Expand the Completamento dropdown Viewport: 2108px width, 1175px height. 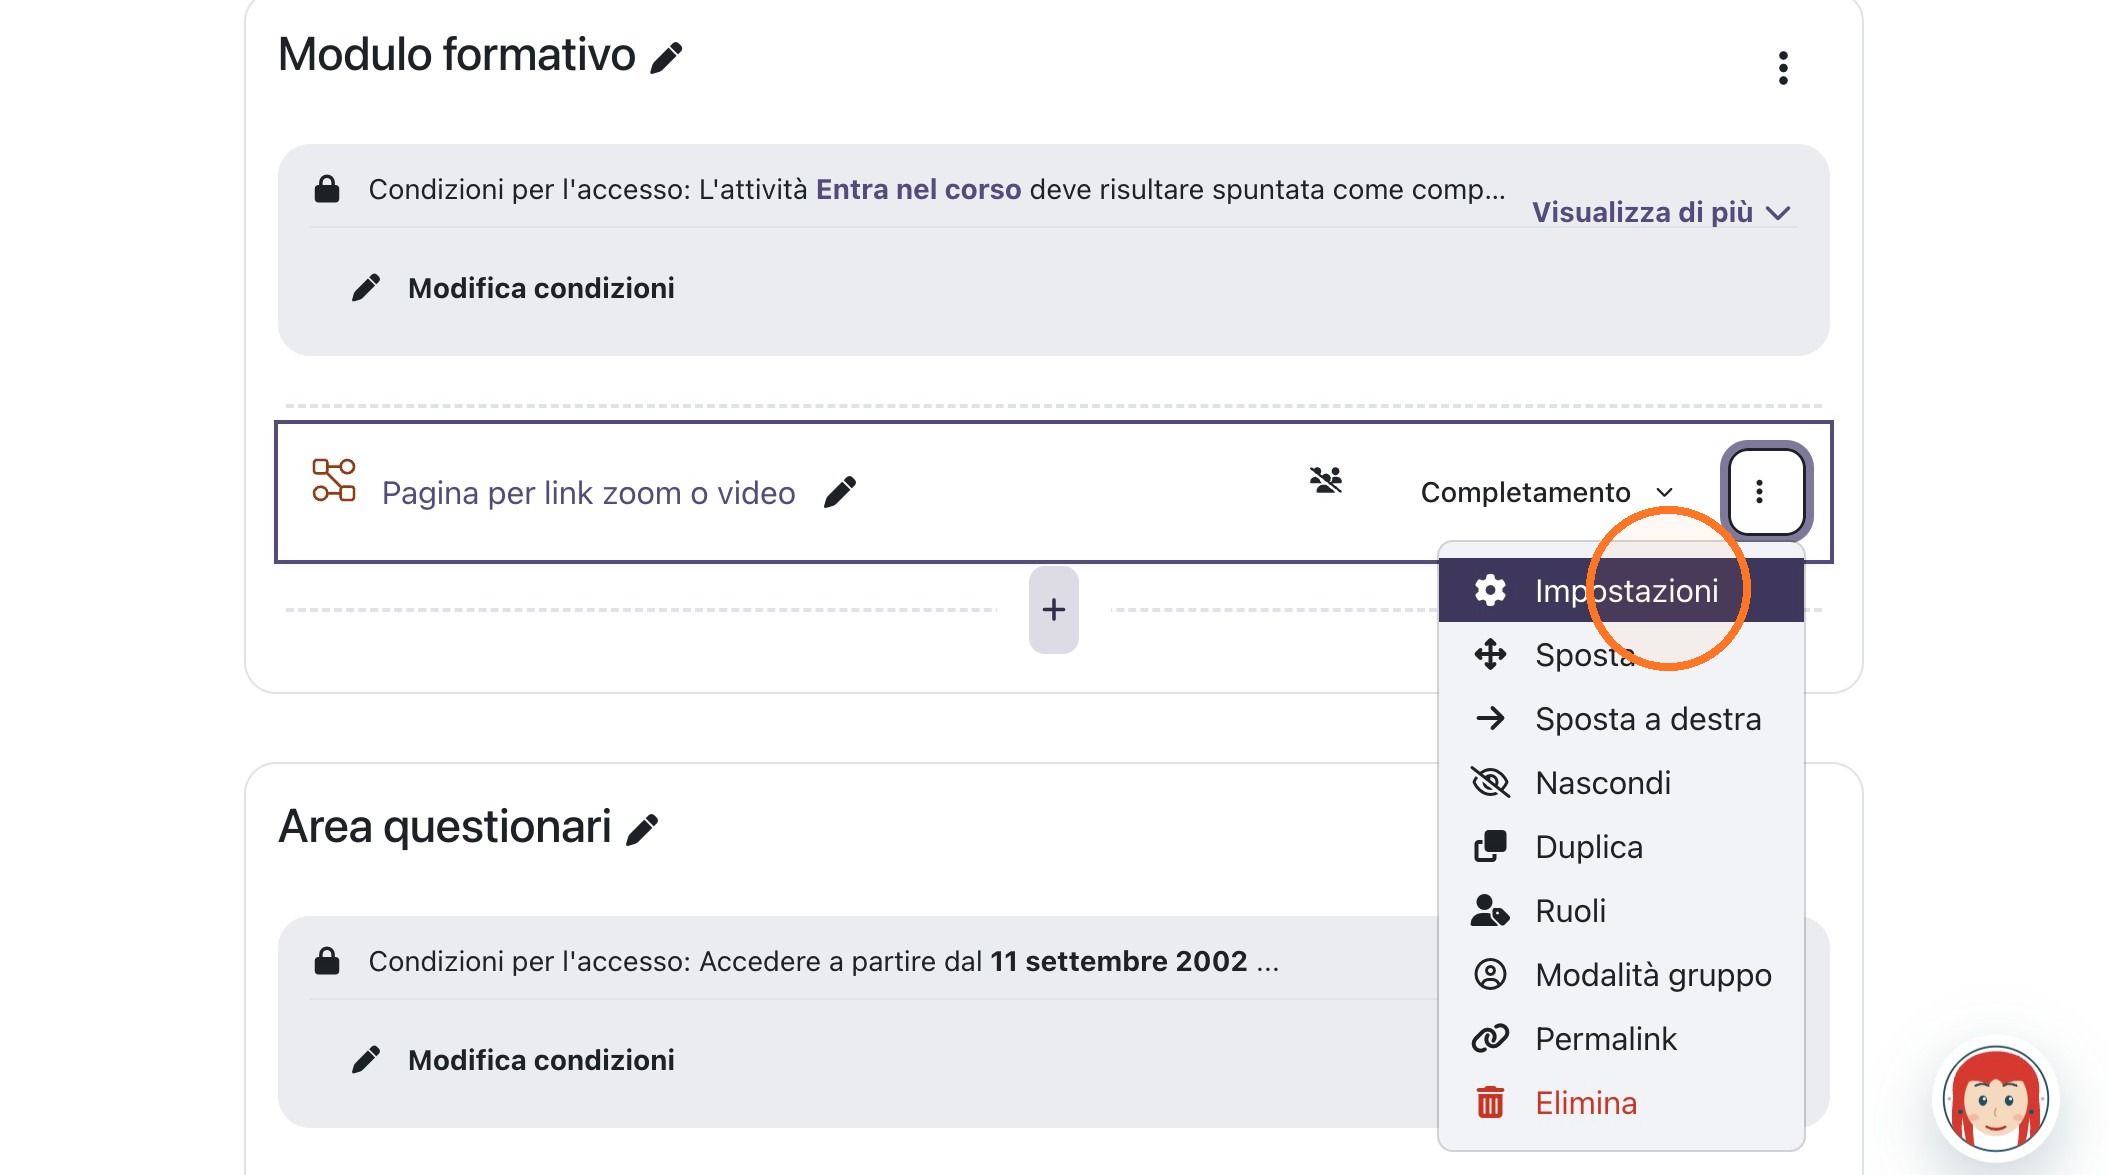[x=1547, y=492]
